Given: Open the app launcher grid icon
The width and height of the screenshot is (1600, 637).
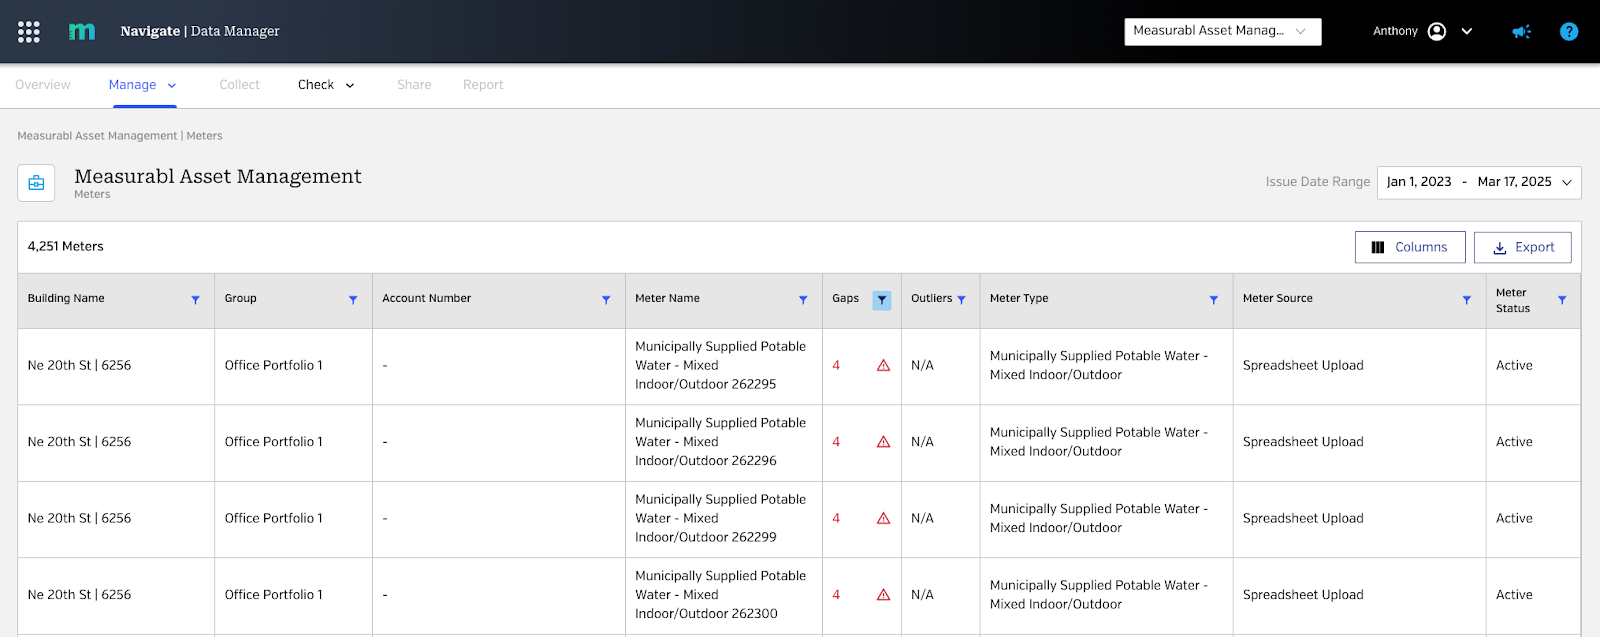Looking at the screenshot, I should tap(29, 32).
